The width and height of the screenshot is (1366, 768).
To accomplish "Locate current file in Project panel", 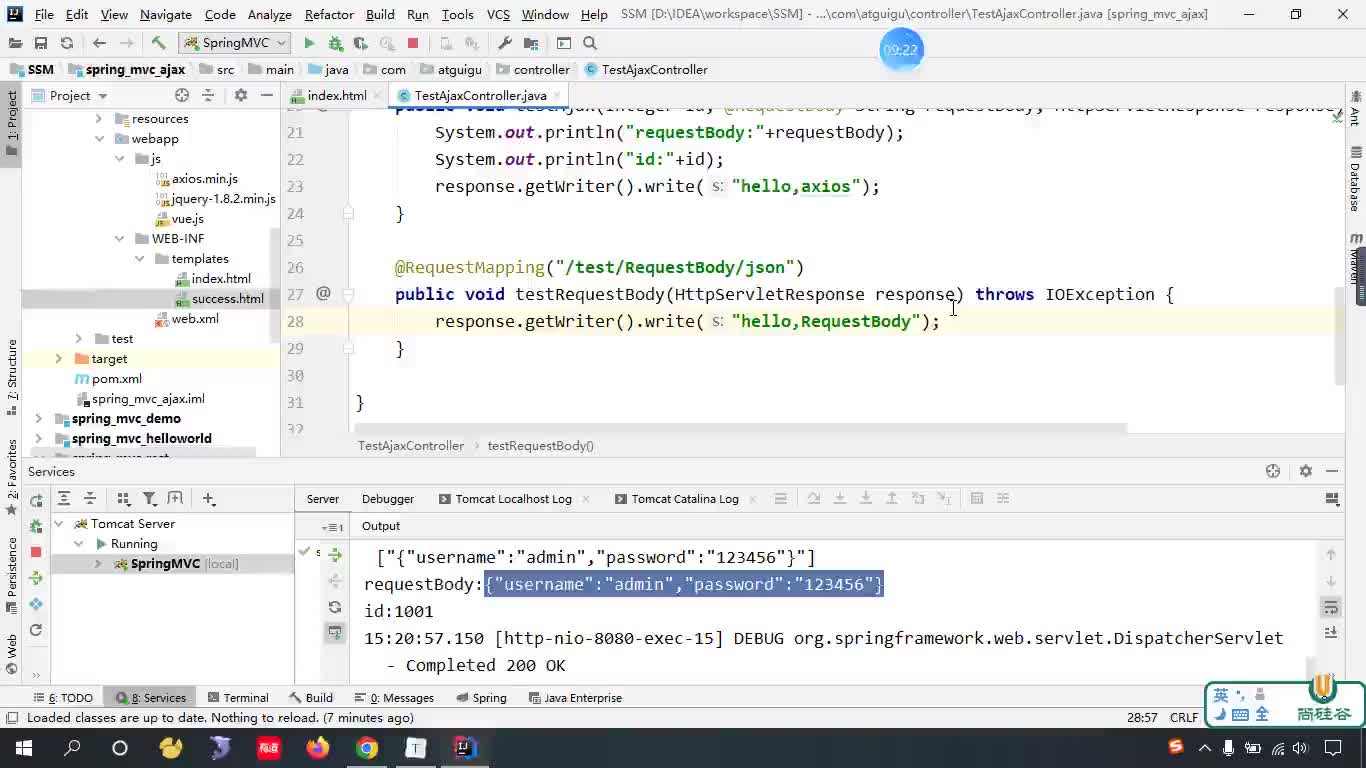I will 182,95.
